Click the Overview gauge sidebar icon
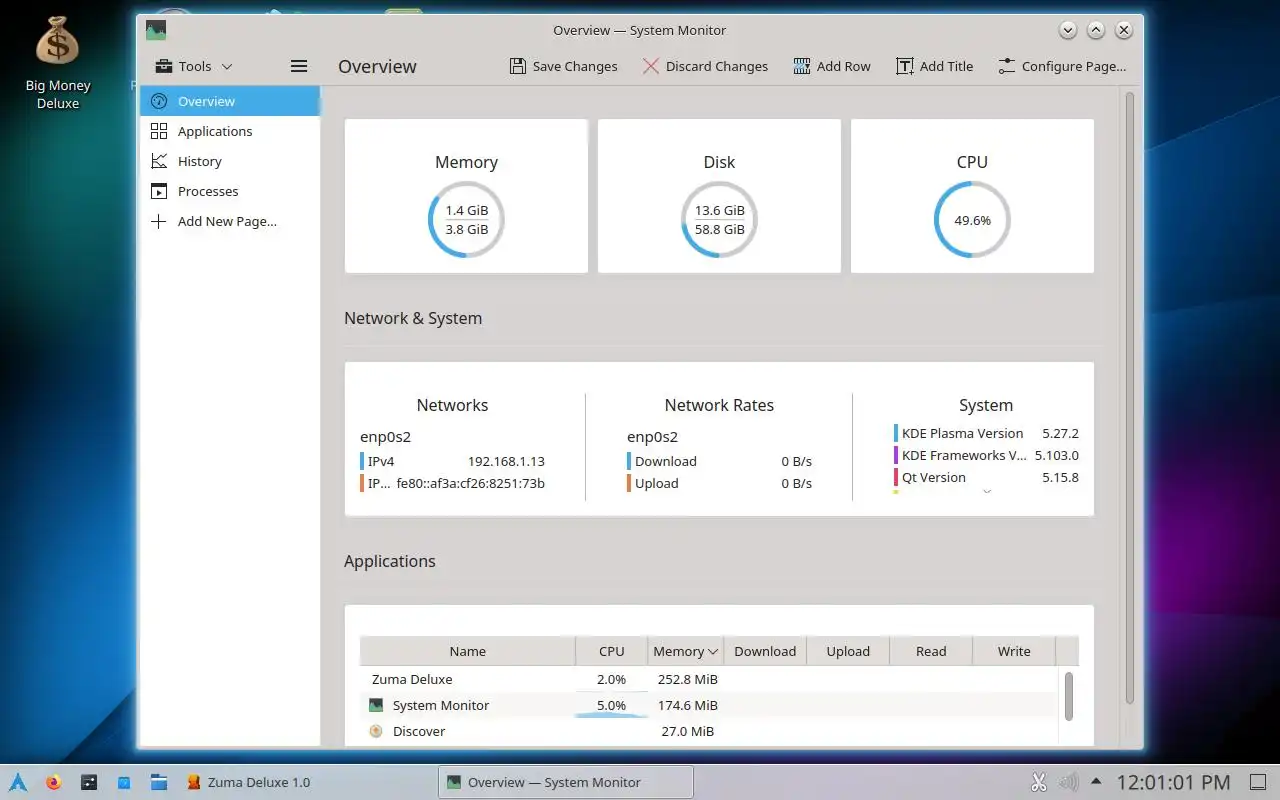 click(x=158, y=101)
